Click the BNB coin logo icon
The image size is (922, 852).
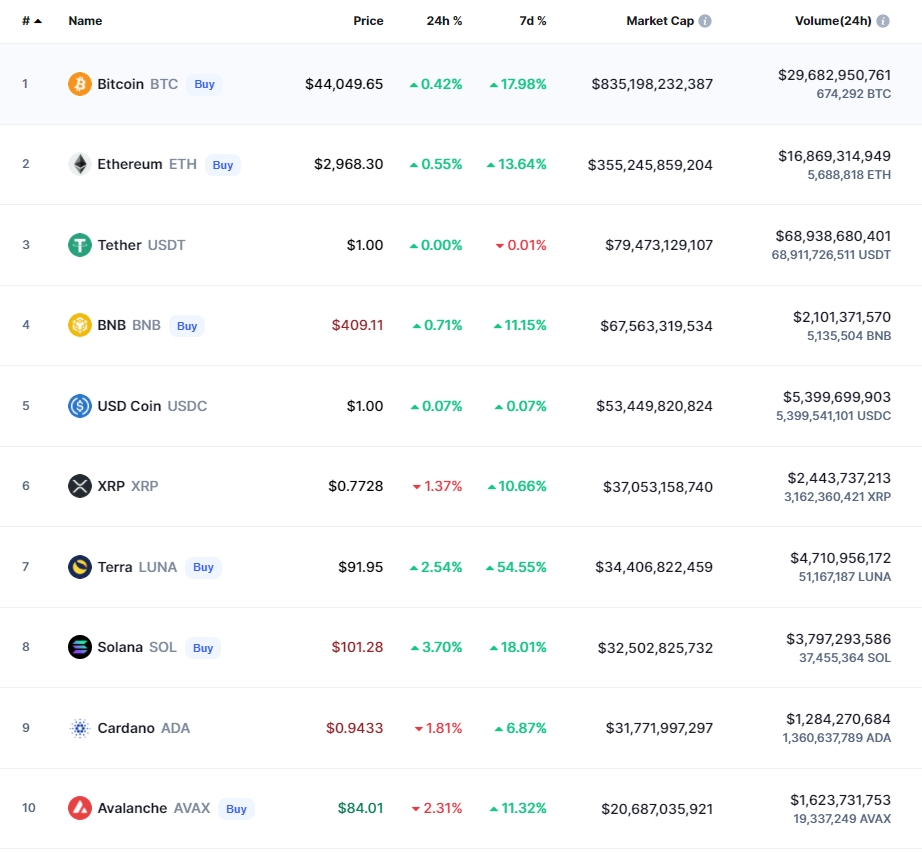click(x=80, y=325)
